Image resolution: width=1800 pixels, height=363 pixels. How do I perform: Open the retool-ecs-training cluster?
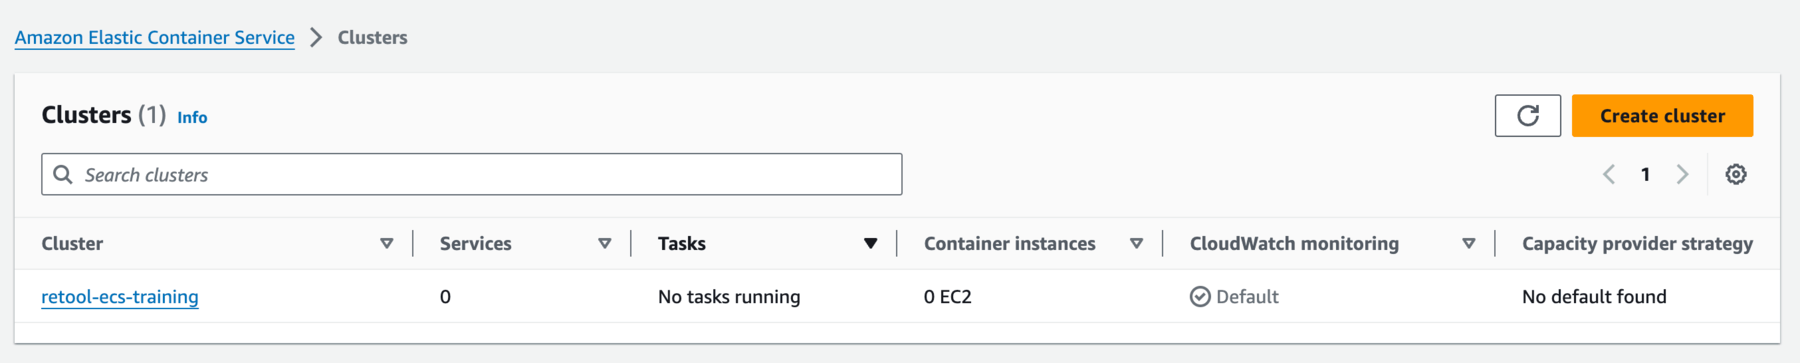click(120, 297)
